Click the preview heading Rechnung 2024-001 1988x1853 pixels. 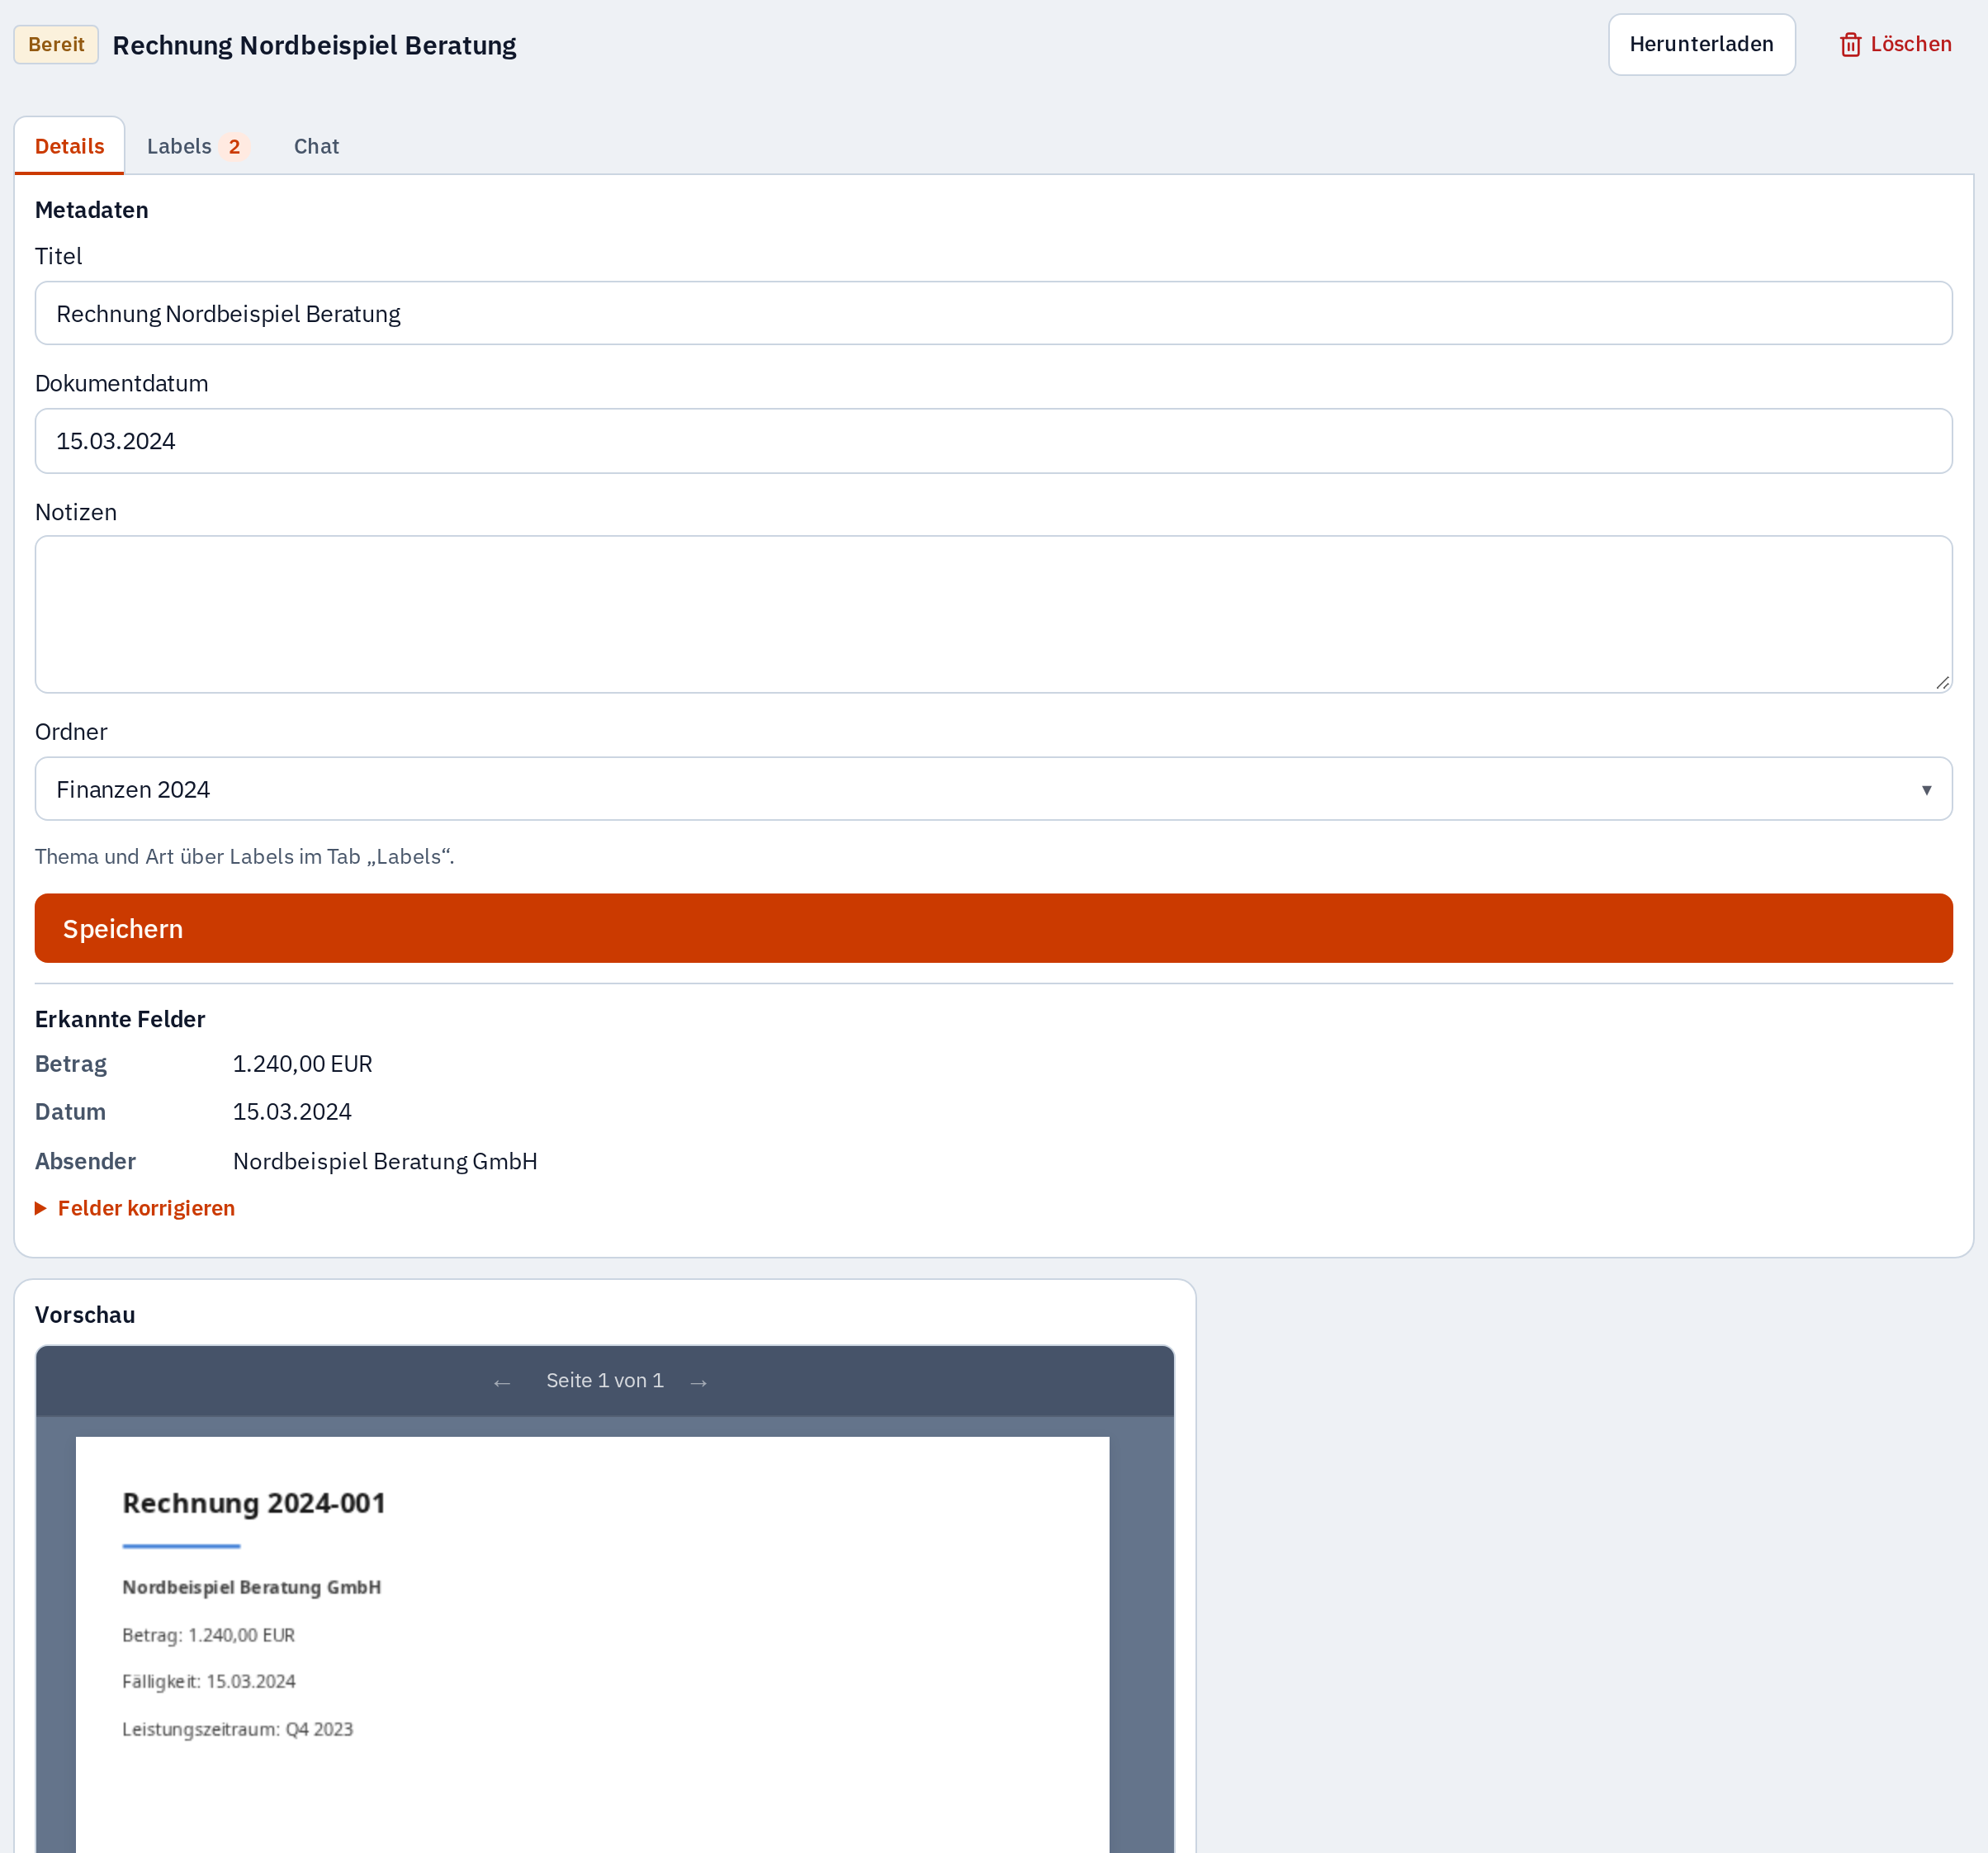coord(254,1503)
